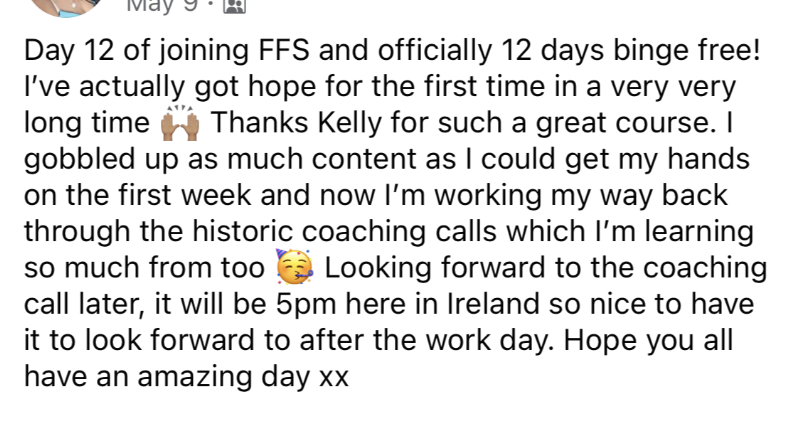Click the word Ireland in the post
Screen dimensions: 804x426
(x=494, y=303)
